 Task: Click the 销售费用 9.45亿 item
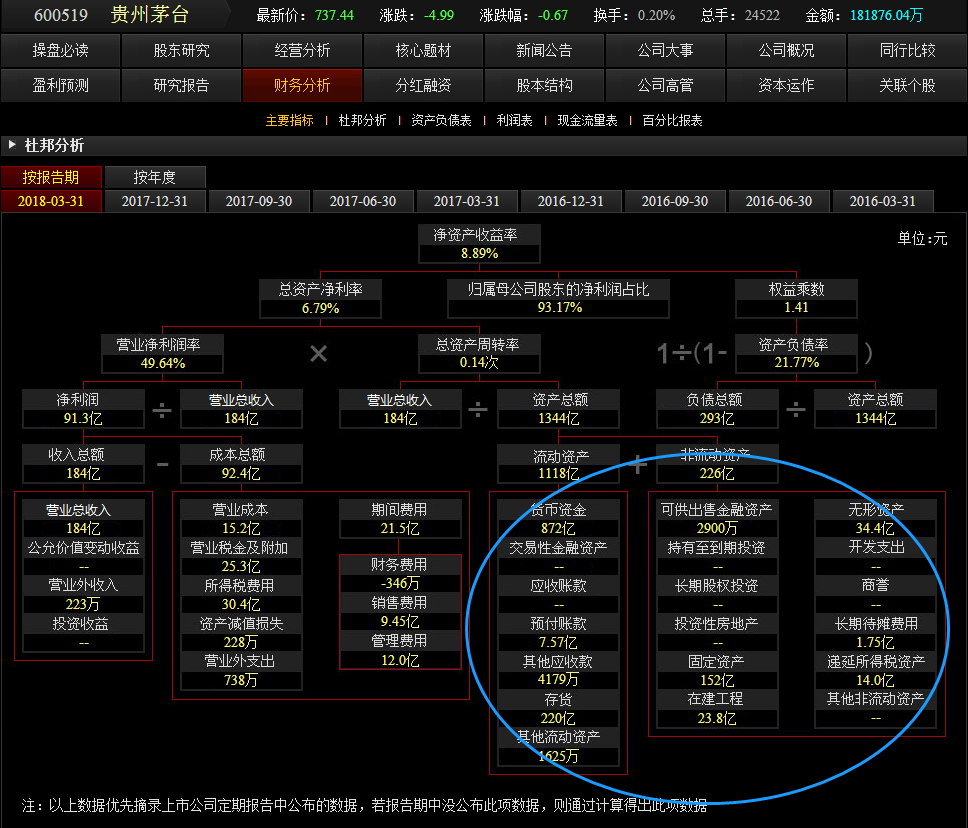(400, 612)
